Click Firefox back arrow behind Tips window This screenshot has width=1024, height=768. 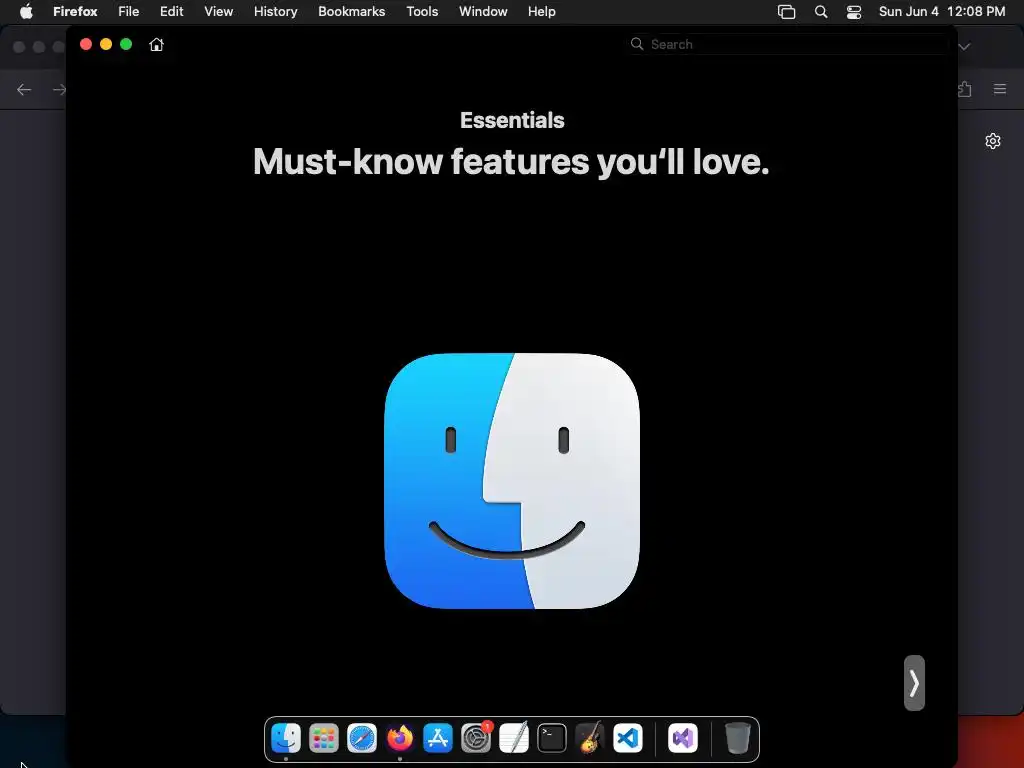[24, 89]
